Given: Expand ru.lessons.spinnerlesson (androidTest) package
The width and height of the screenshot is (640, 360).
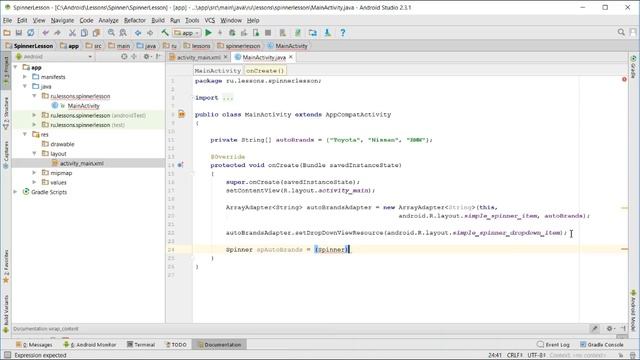Looking at the screenshot, I should coord(35,115).
